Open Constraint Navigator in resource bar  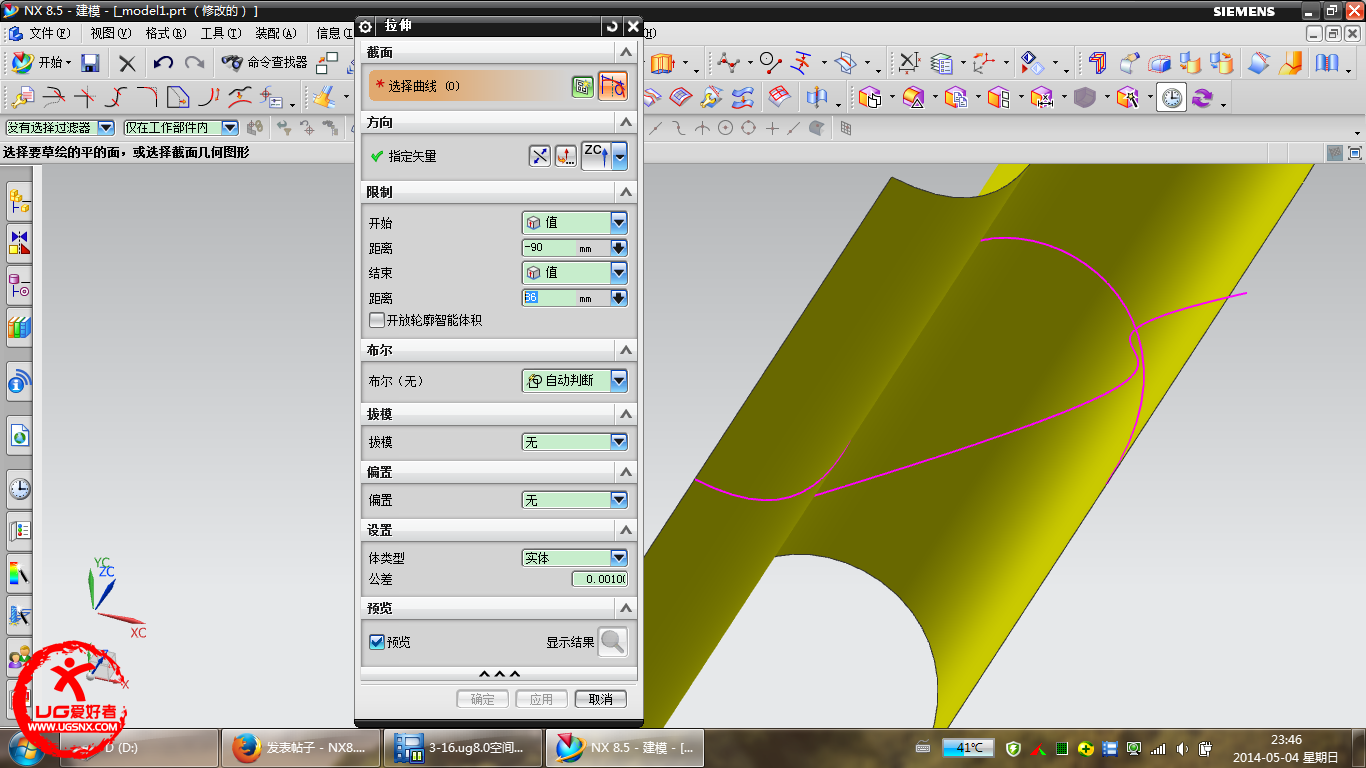coord(19,242)
